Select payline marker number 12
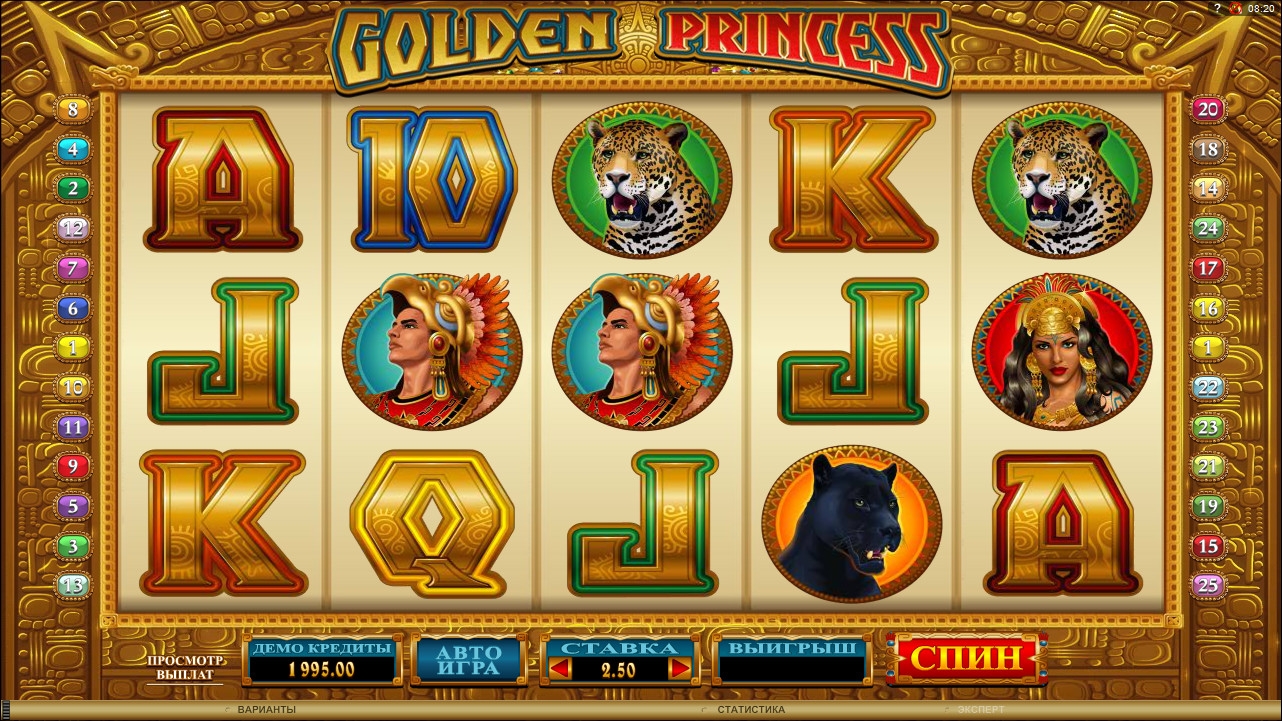Image resolution: width=1282 pixels, height=721 pixels. [x=73, y=228]
